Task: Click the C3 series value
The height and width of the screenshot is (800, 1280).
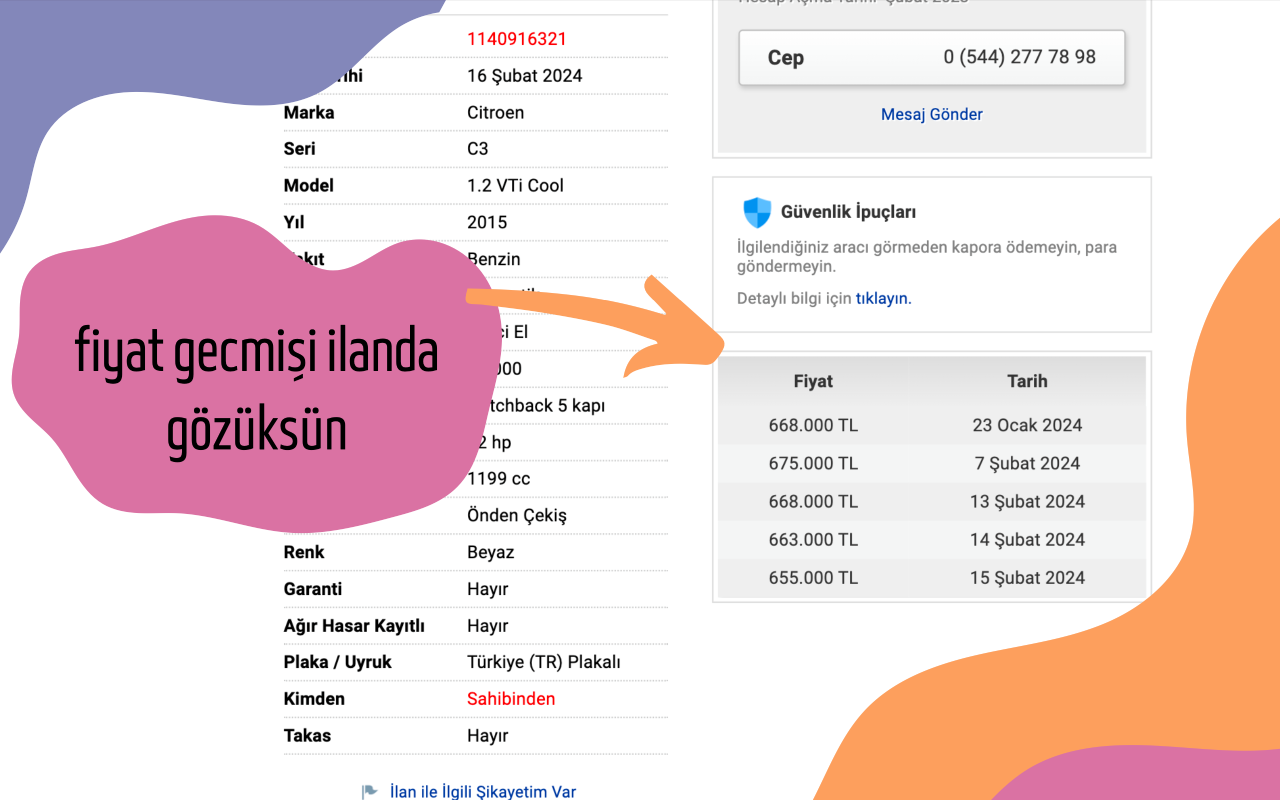Action: tap(478, 149)
